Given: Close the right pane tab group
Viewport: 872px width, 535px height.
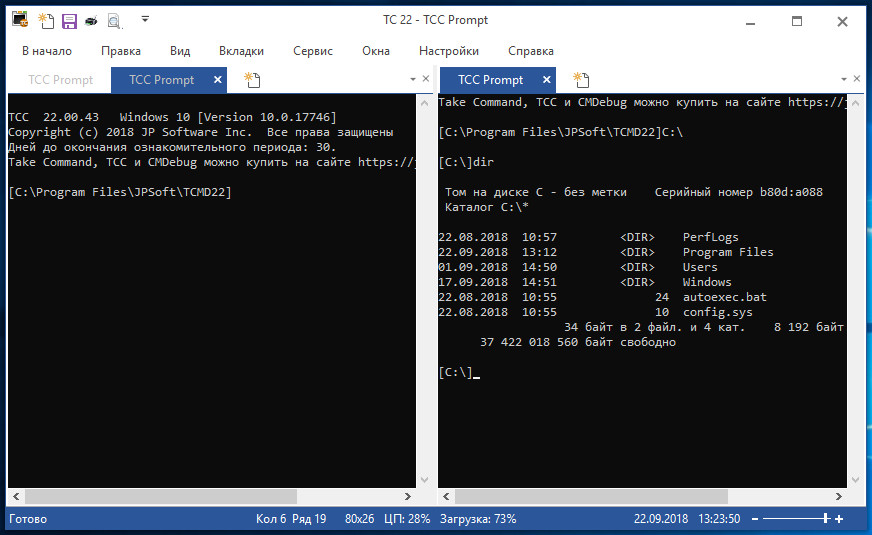Looking at the screenshot, I should coord(857,79).
